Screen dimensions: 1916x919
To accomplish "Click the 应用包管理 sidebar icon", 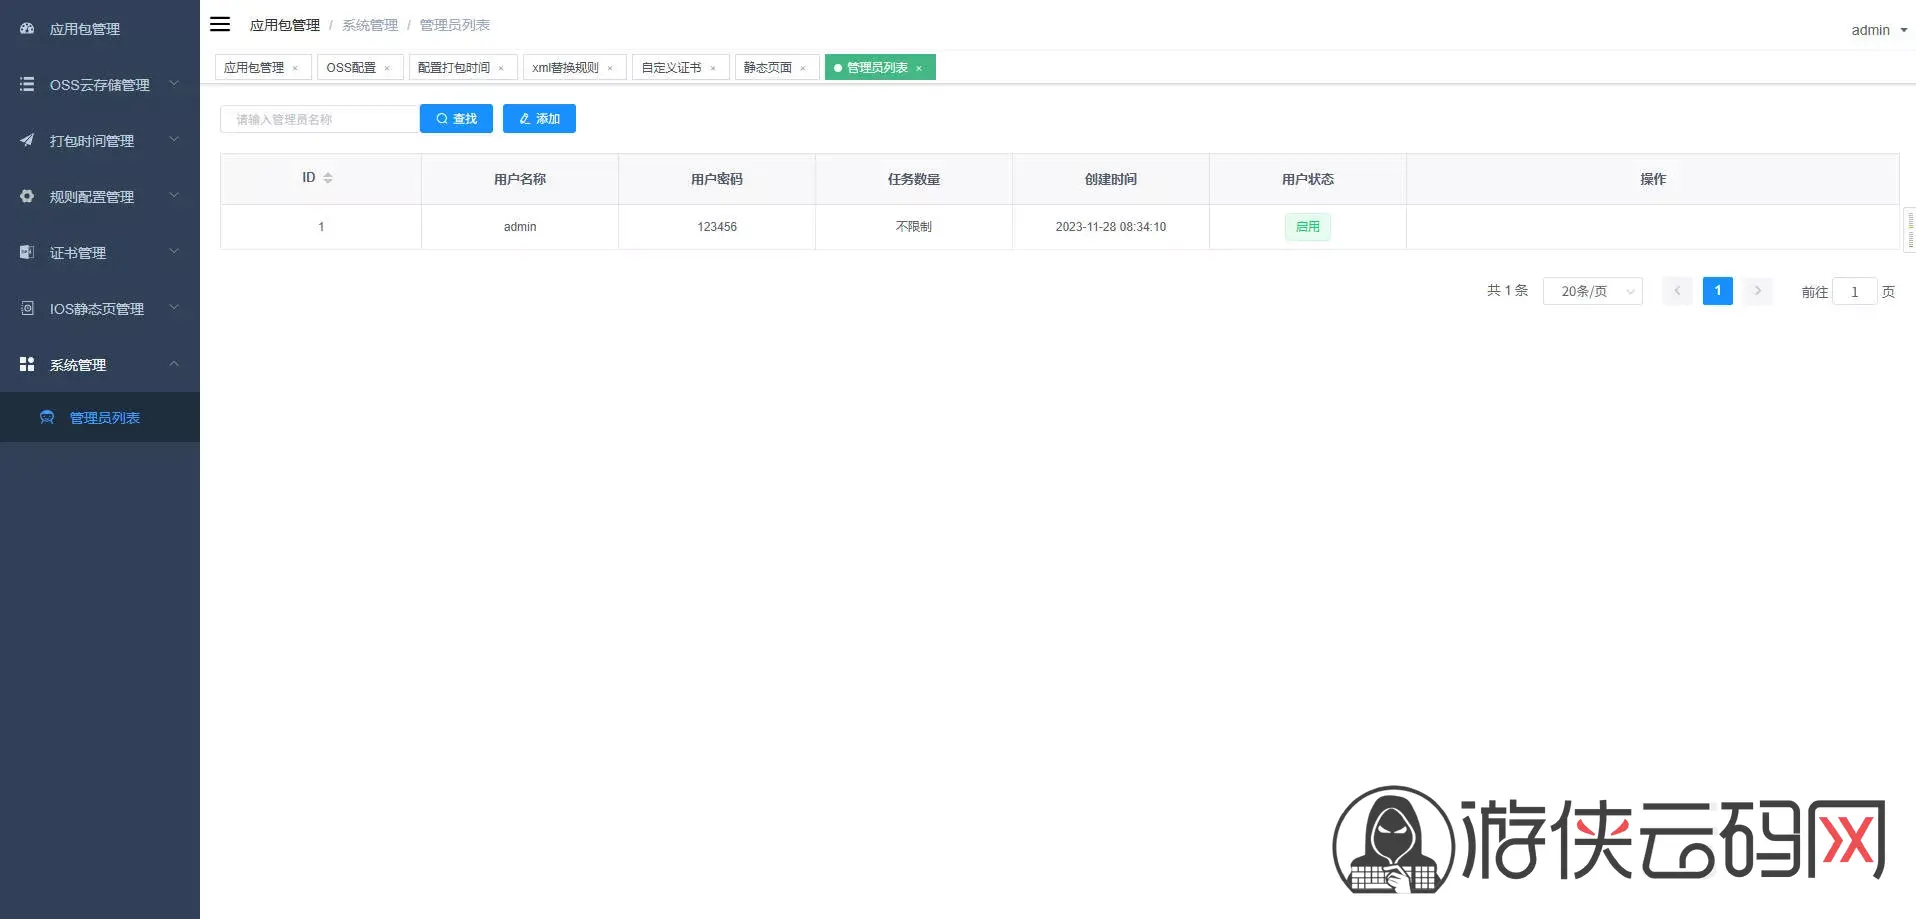I will 27,29.
